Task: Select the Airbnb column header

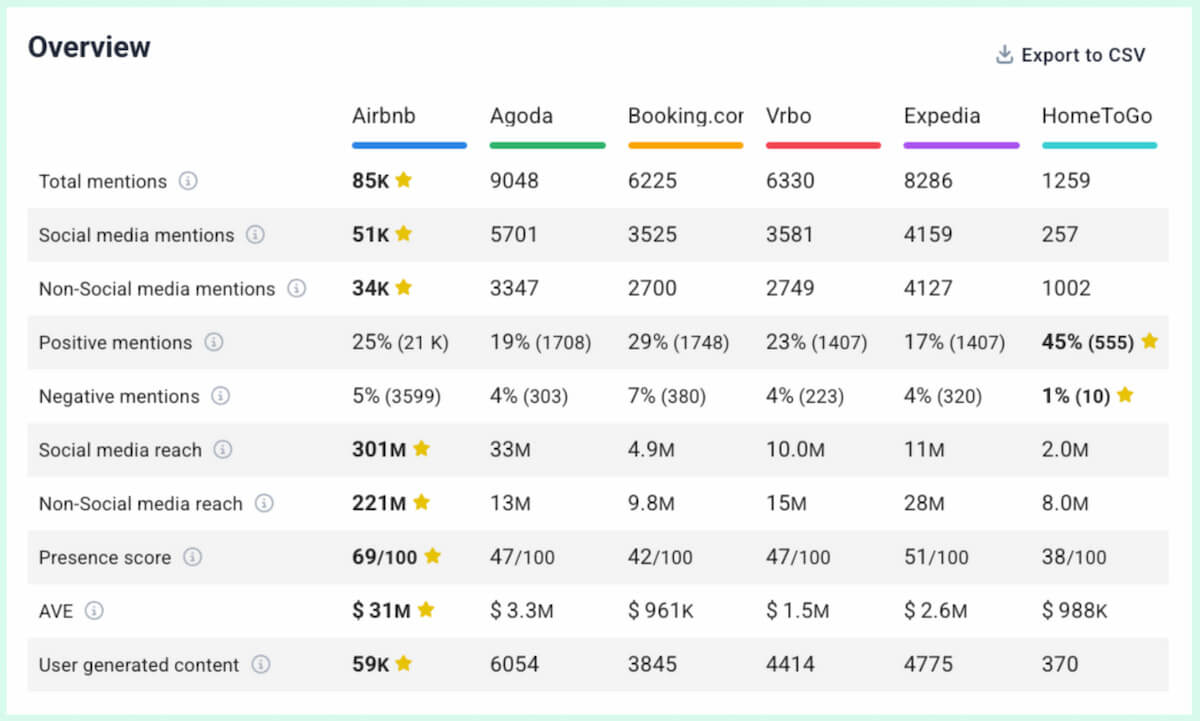Action: 384,116
